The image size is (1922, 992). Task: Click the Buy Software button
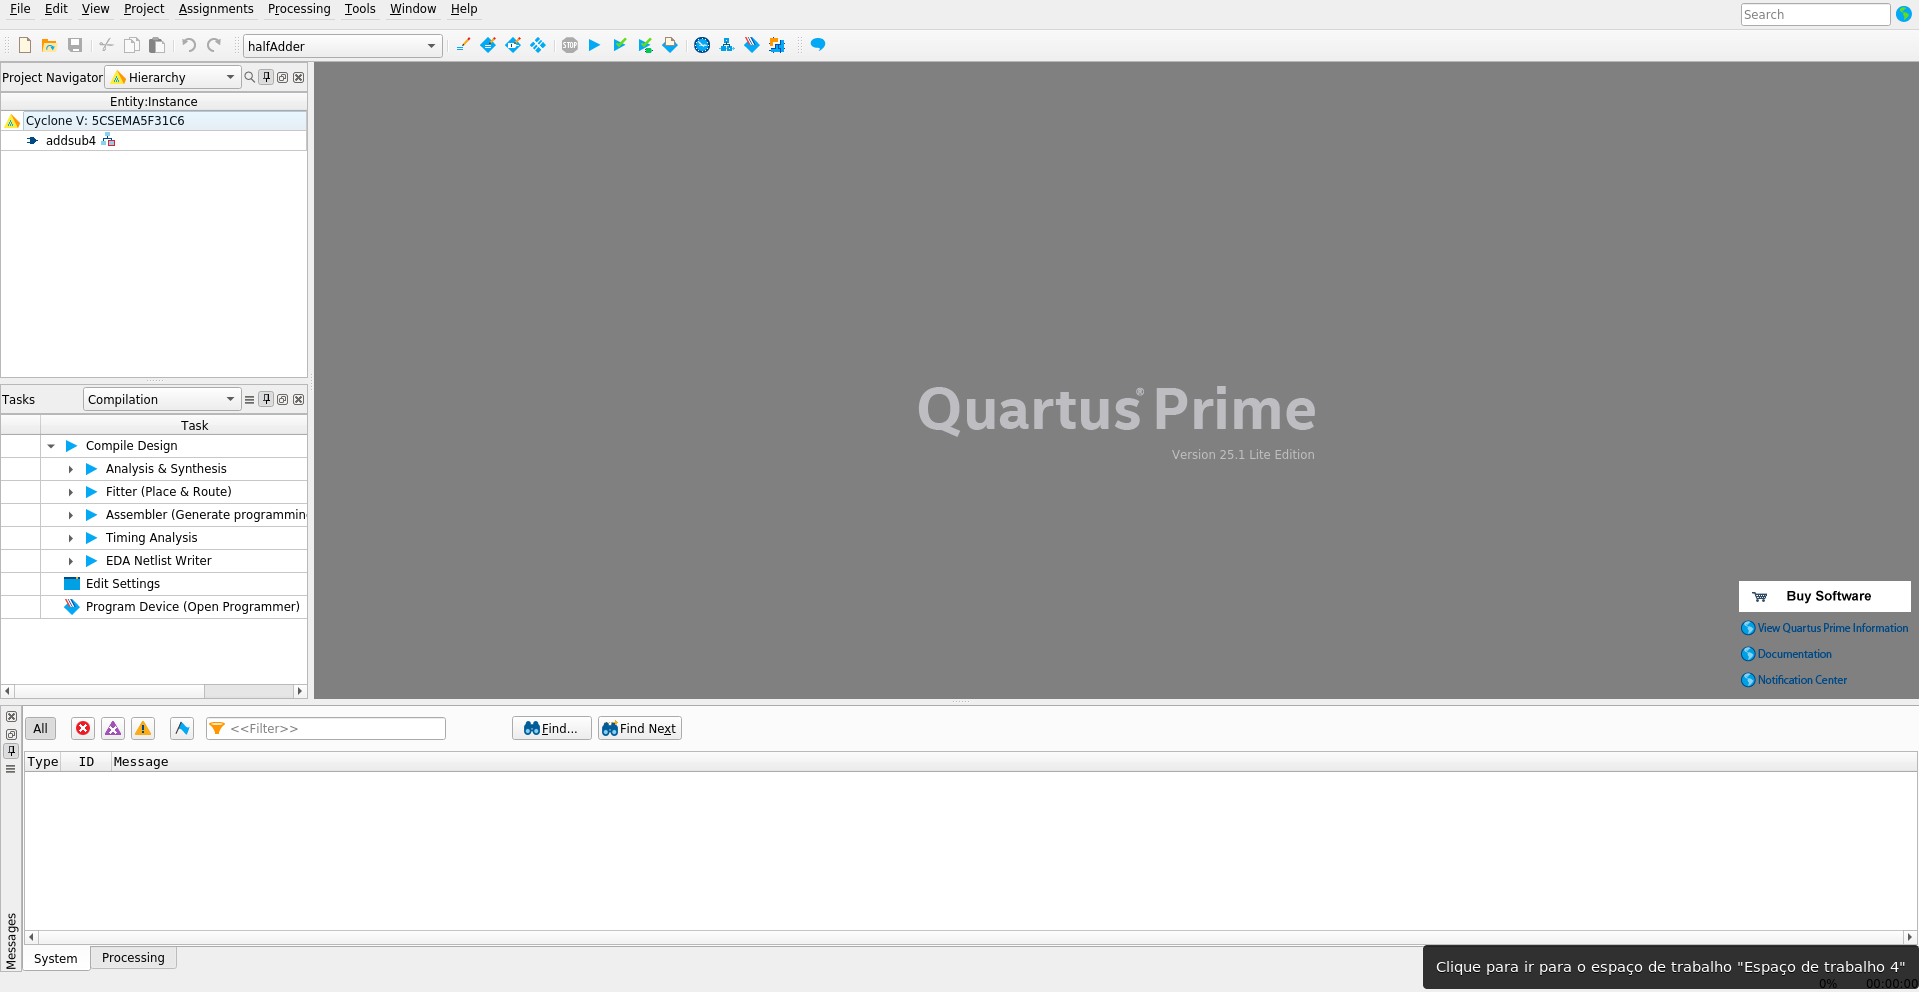coord(1825,596)
